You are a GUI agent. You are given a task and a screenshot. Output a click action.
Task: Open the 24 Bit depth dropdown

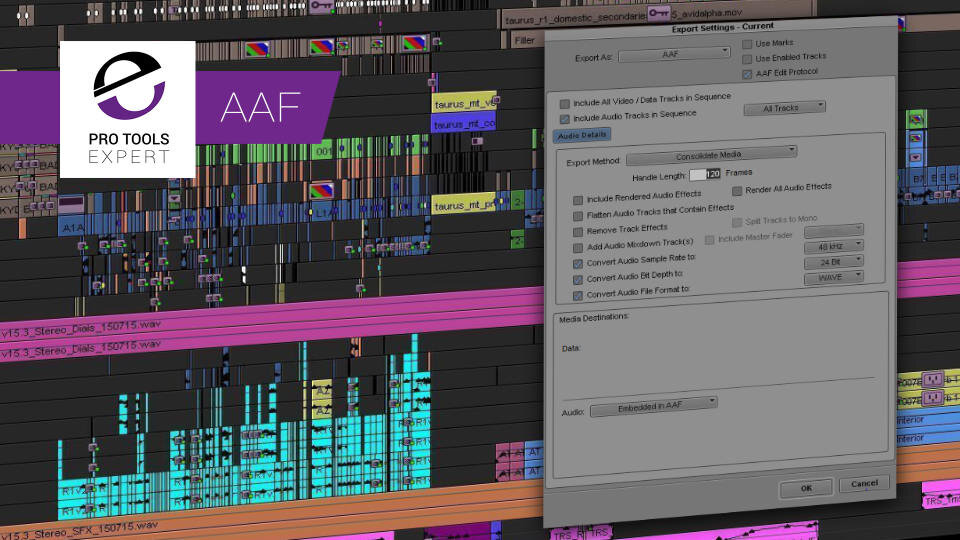833,261
